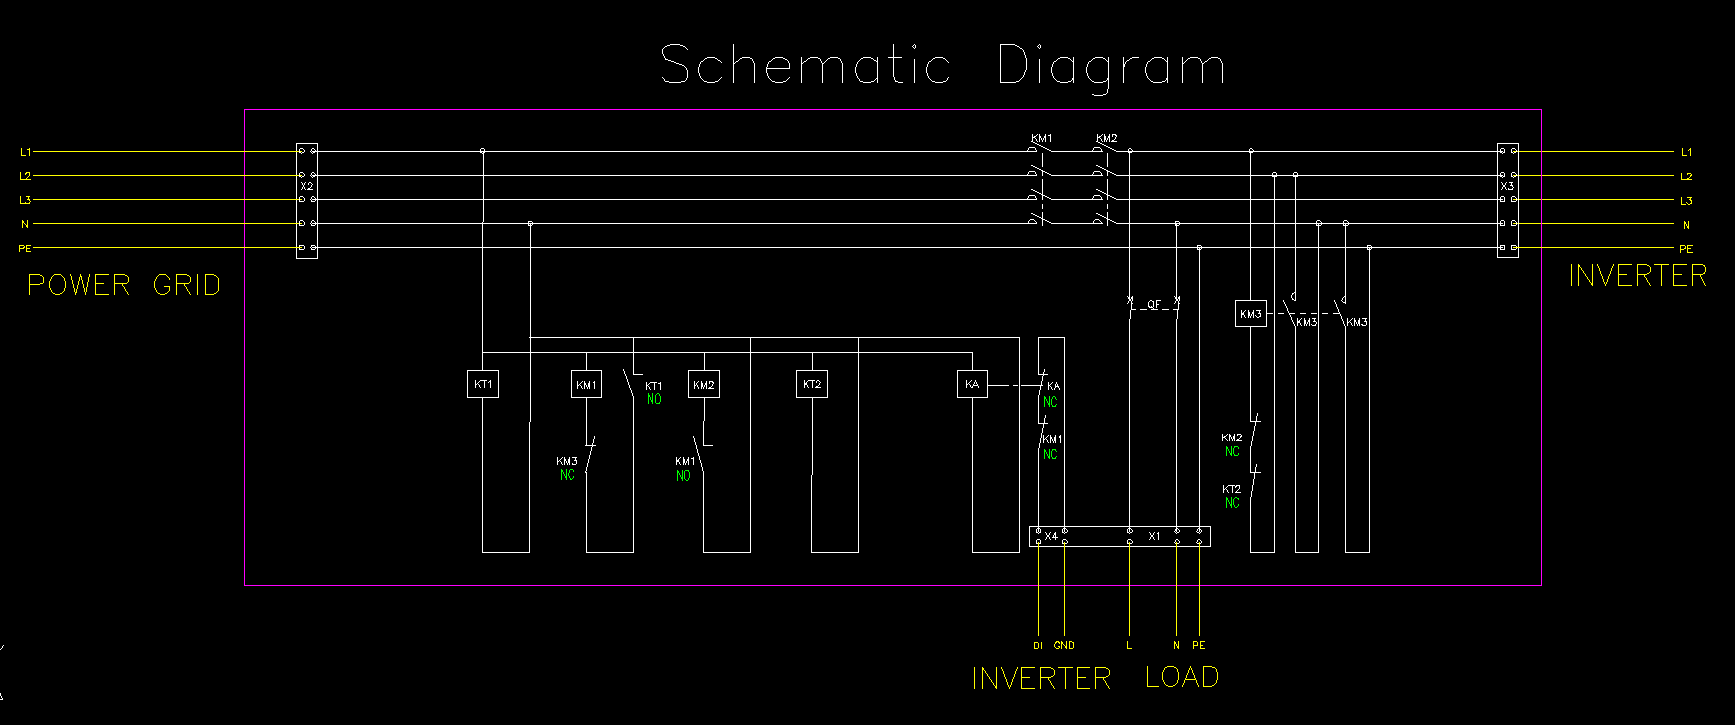
Task: Select the L3 label next to INVERTER
Action: tap(1686, 201)
